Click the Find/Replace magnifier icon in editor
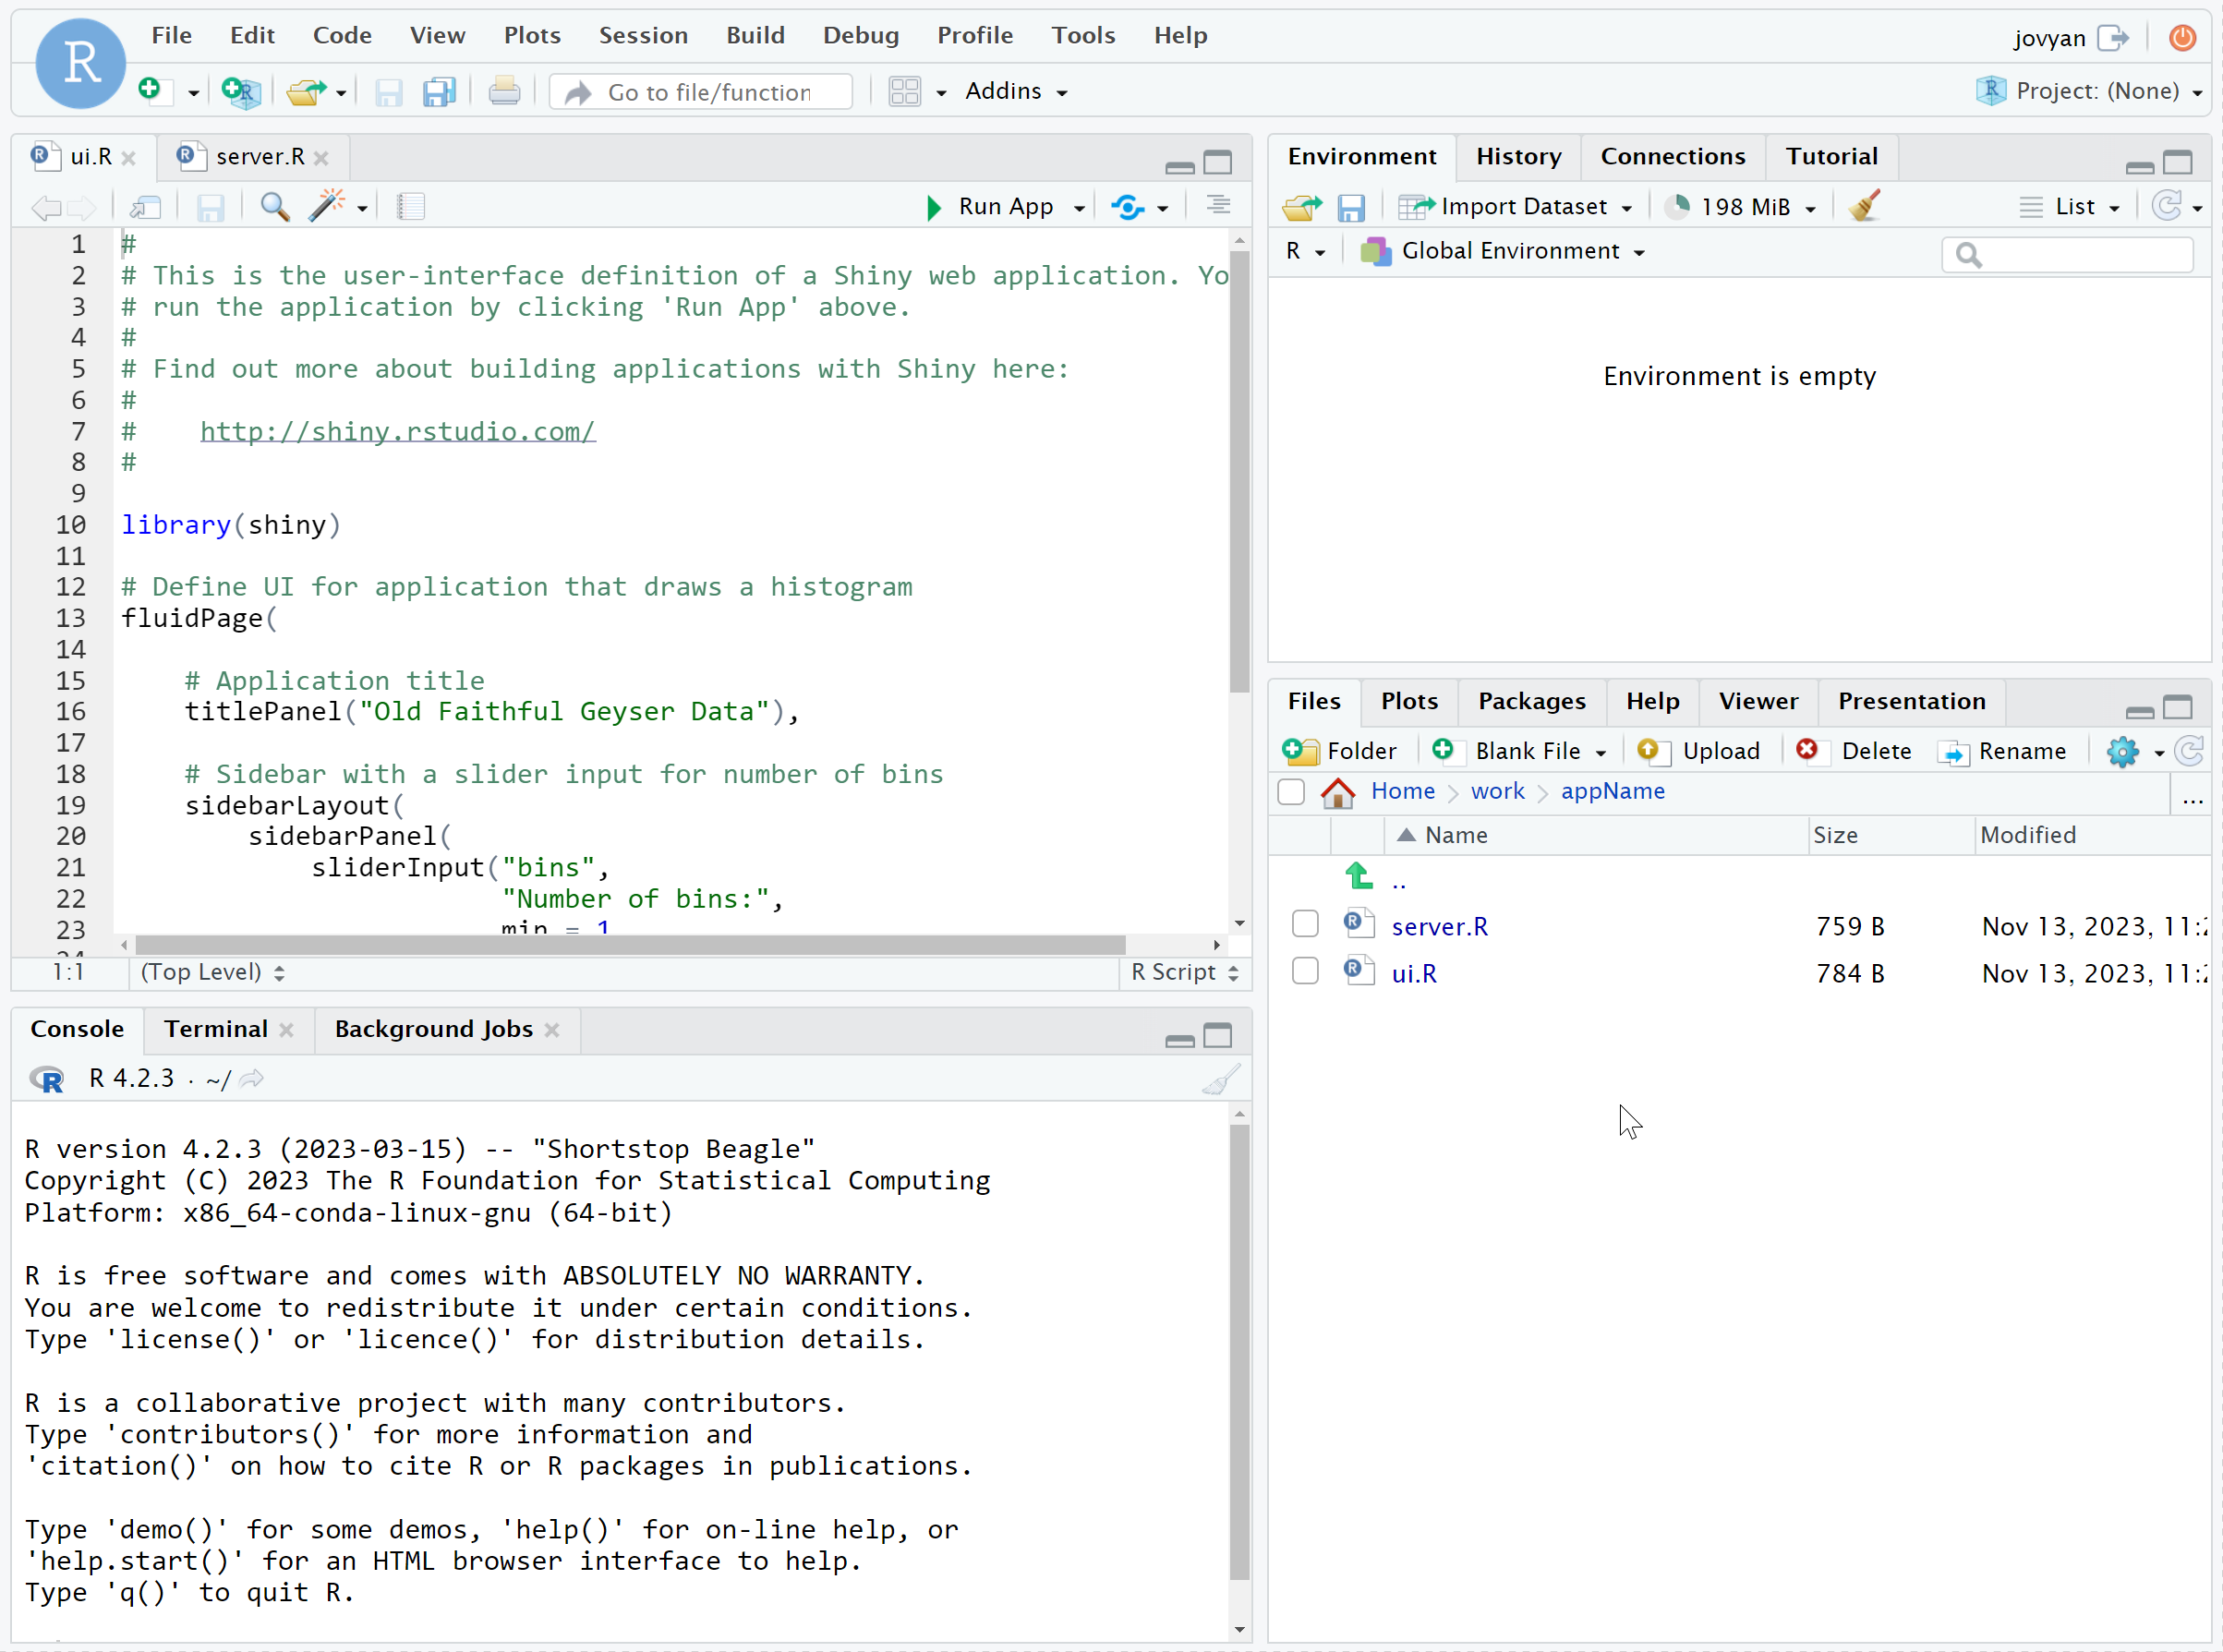This screenshot has width=2223, height=1652. (275, 206)
